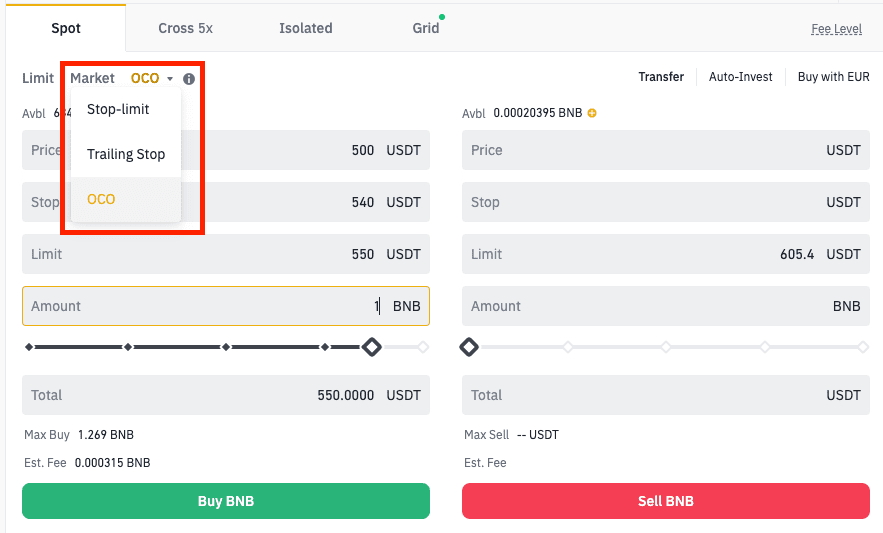Switch to Isolated margin tab
Viewport: 883px width, 533px height.
point(305,28)
